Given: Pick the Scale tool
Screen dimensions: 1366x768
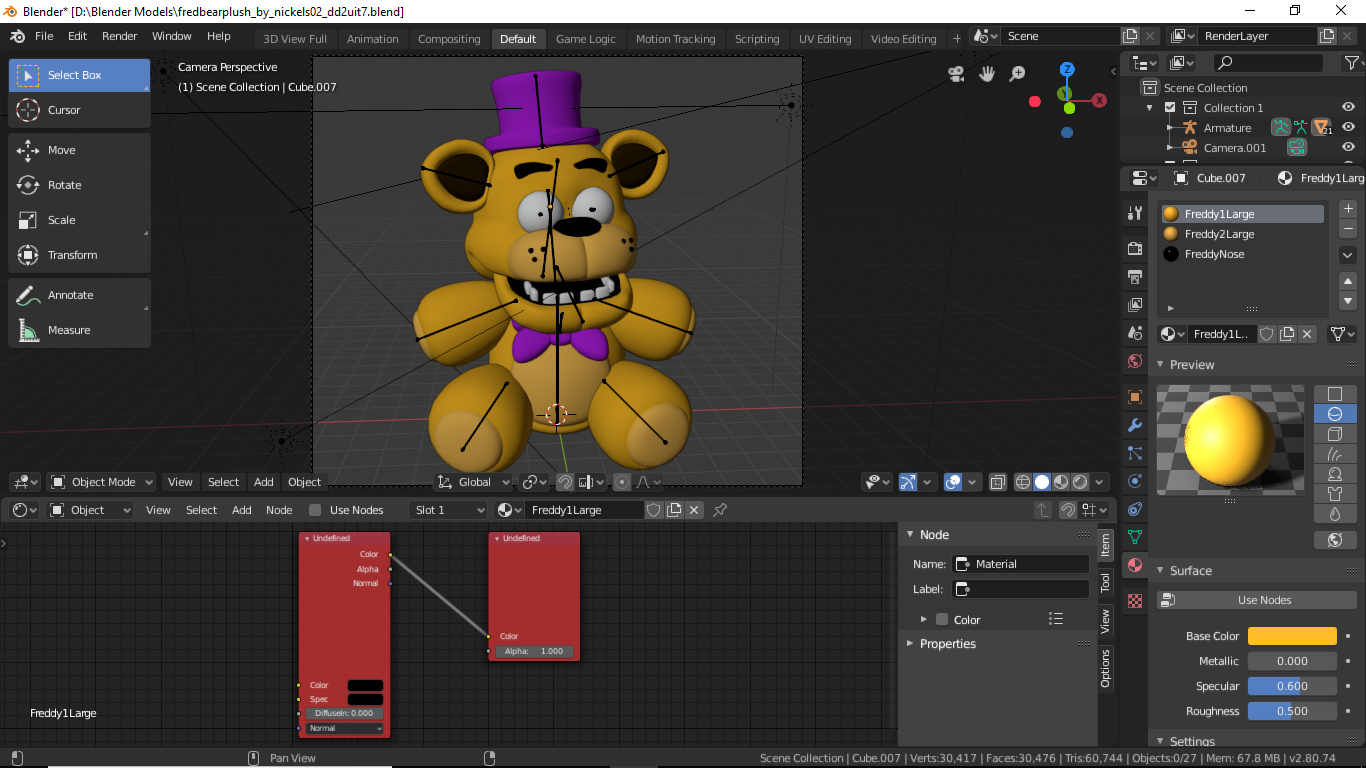Looking at the screenshot, I should click(x=79, y=220).
